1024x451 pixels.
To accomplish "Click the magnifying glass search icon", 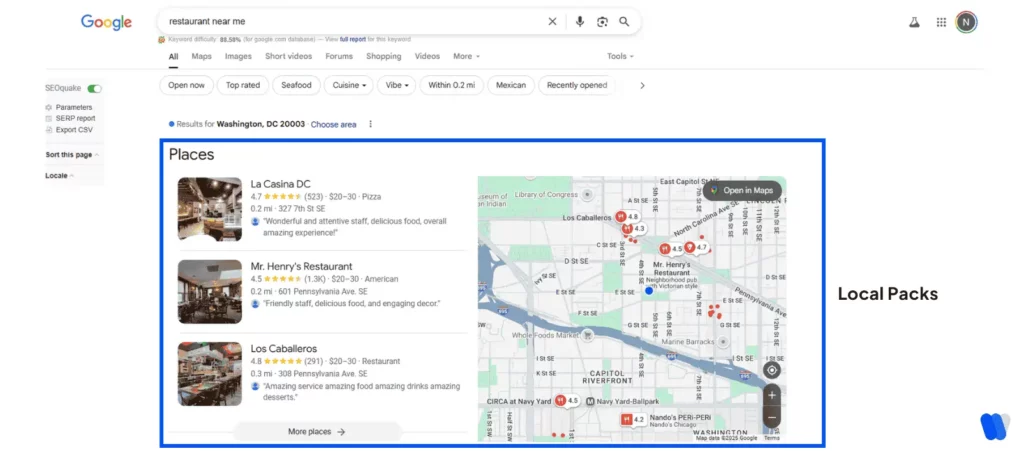I will (x=624, y=22).
